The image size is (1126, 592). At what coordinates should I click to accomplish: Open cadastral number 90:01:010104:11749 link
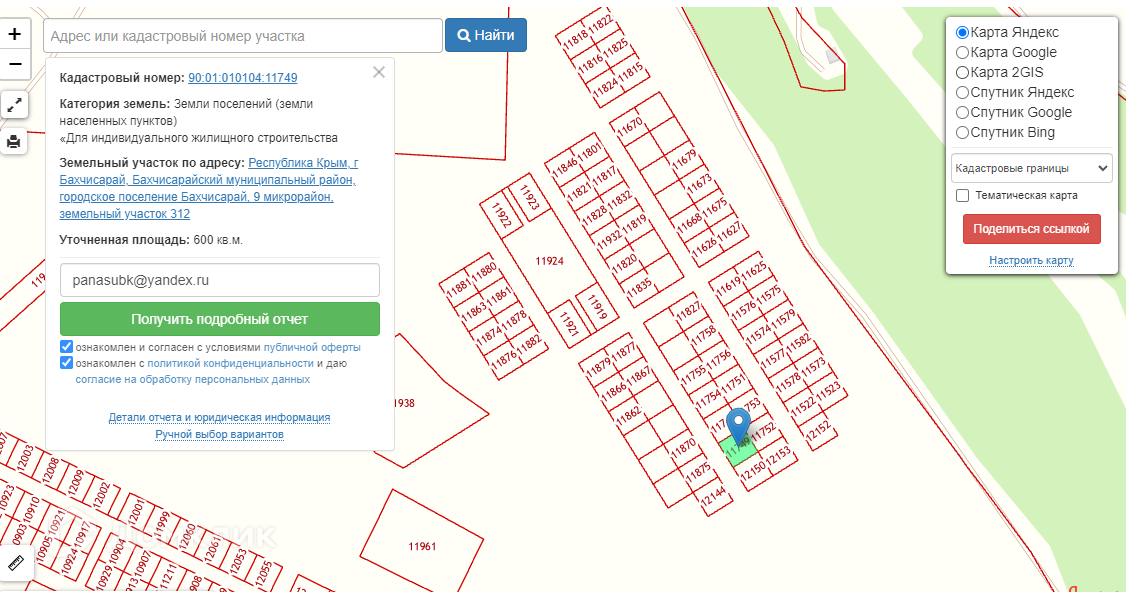click(243, 78)
